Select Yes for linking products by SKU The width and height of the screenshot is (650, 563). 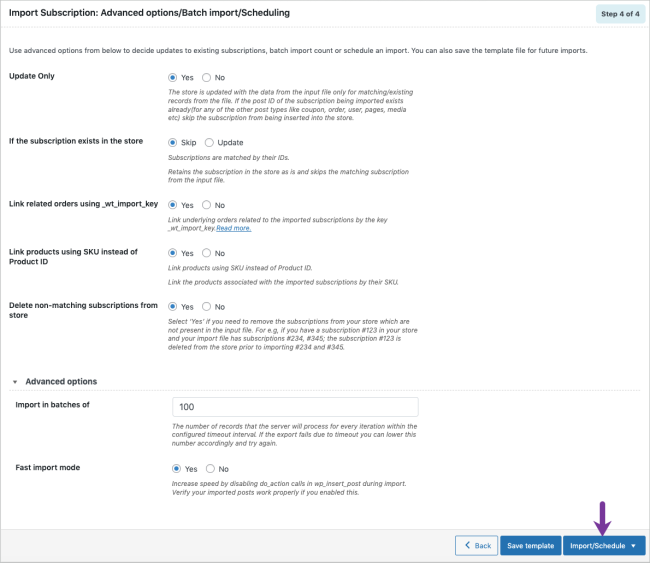(172, 253)
